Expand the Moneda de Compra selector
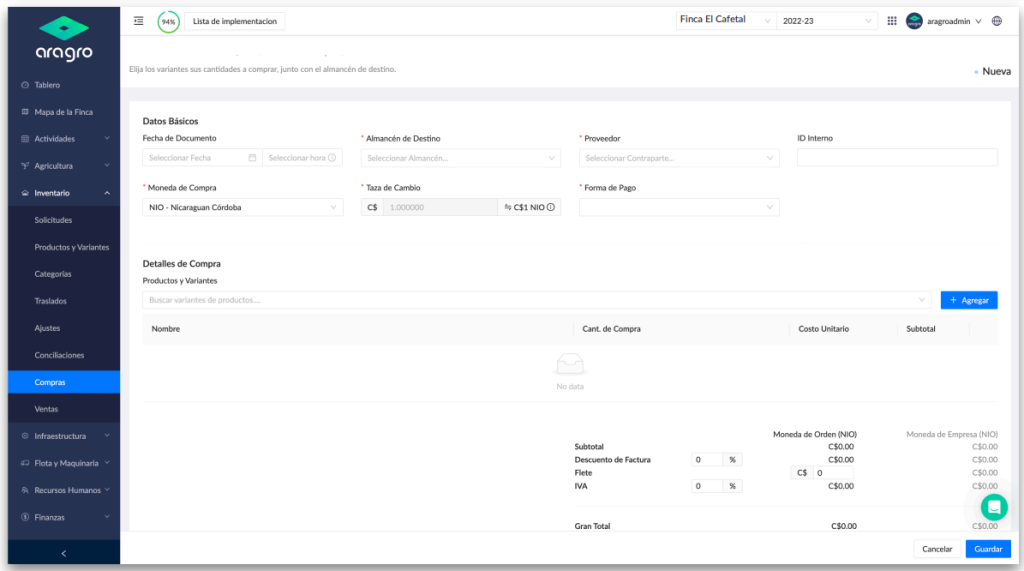This screenshot has width=1024, height=571. pyautogui.click(x=242, y=207)
